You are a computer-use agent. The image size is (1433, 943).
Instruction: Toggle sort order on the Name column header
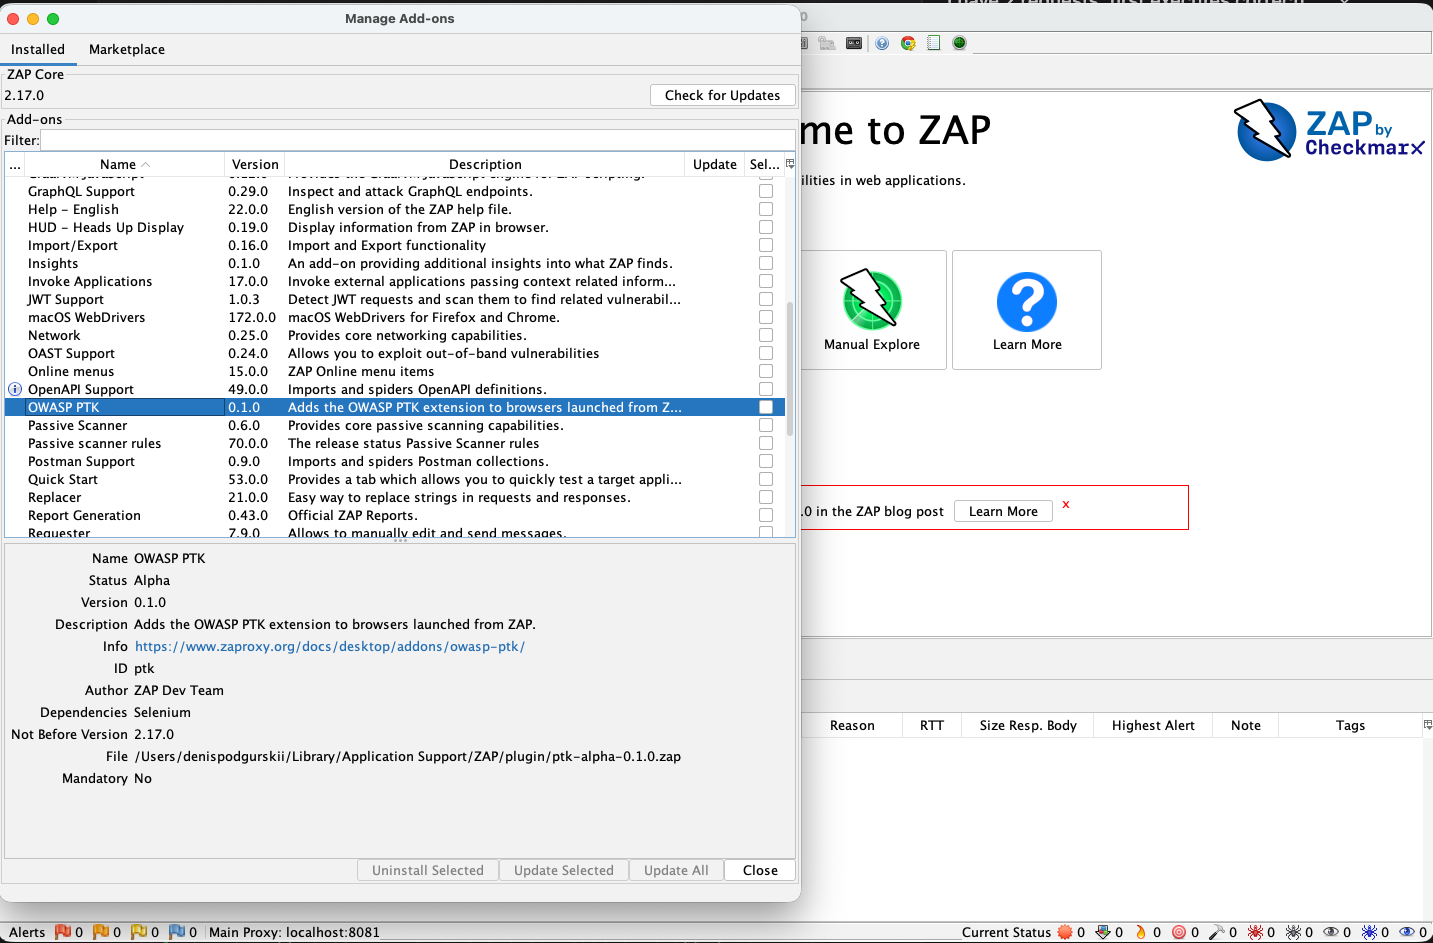(120, 164)
